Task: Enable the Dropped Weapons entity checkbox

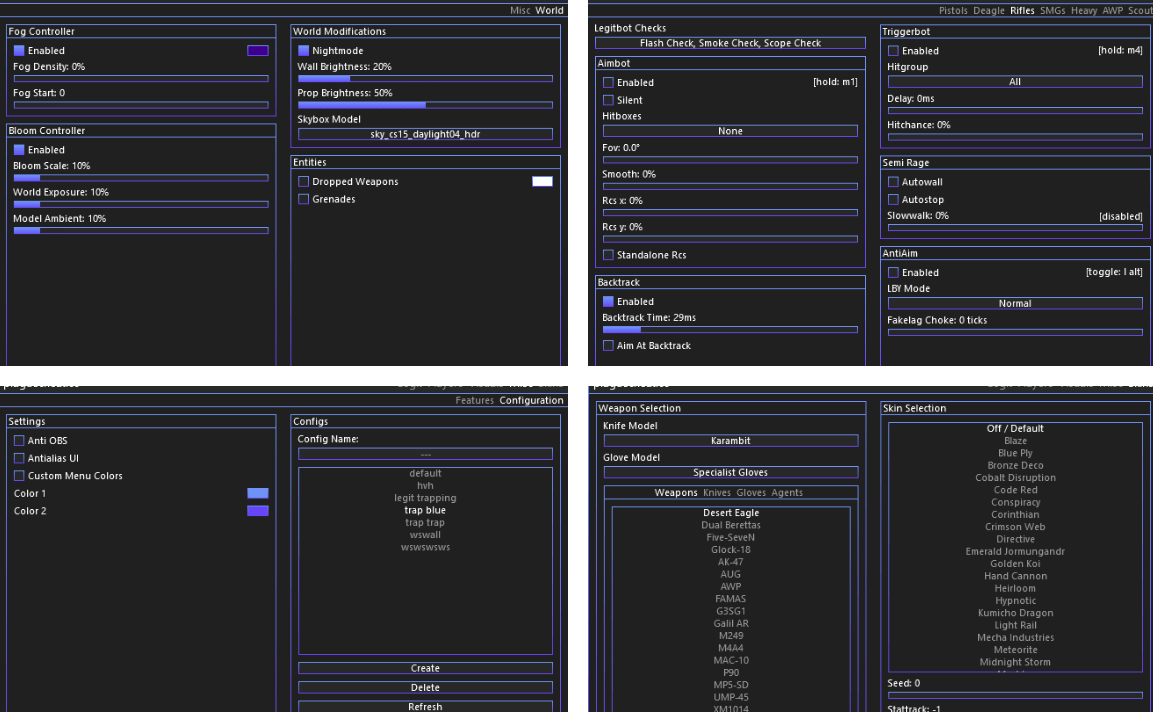Action: 303,182
